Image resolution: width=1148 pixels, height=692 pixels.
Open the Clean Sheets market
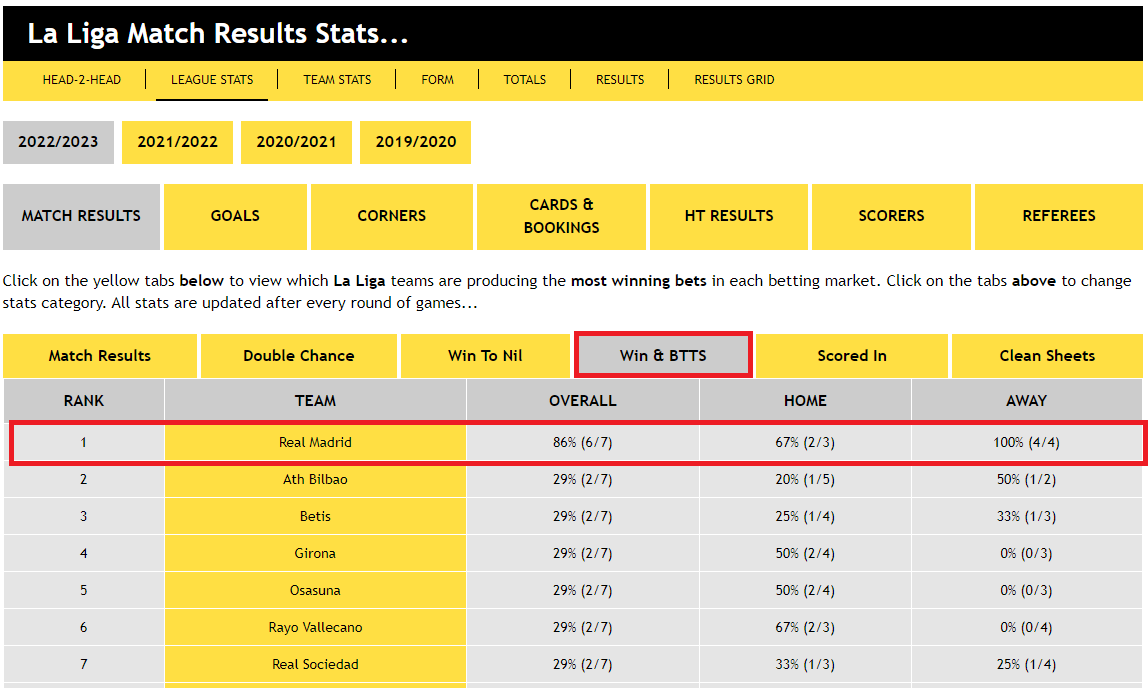1045,355
